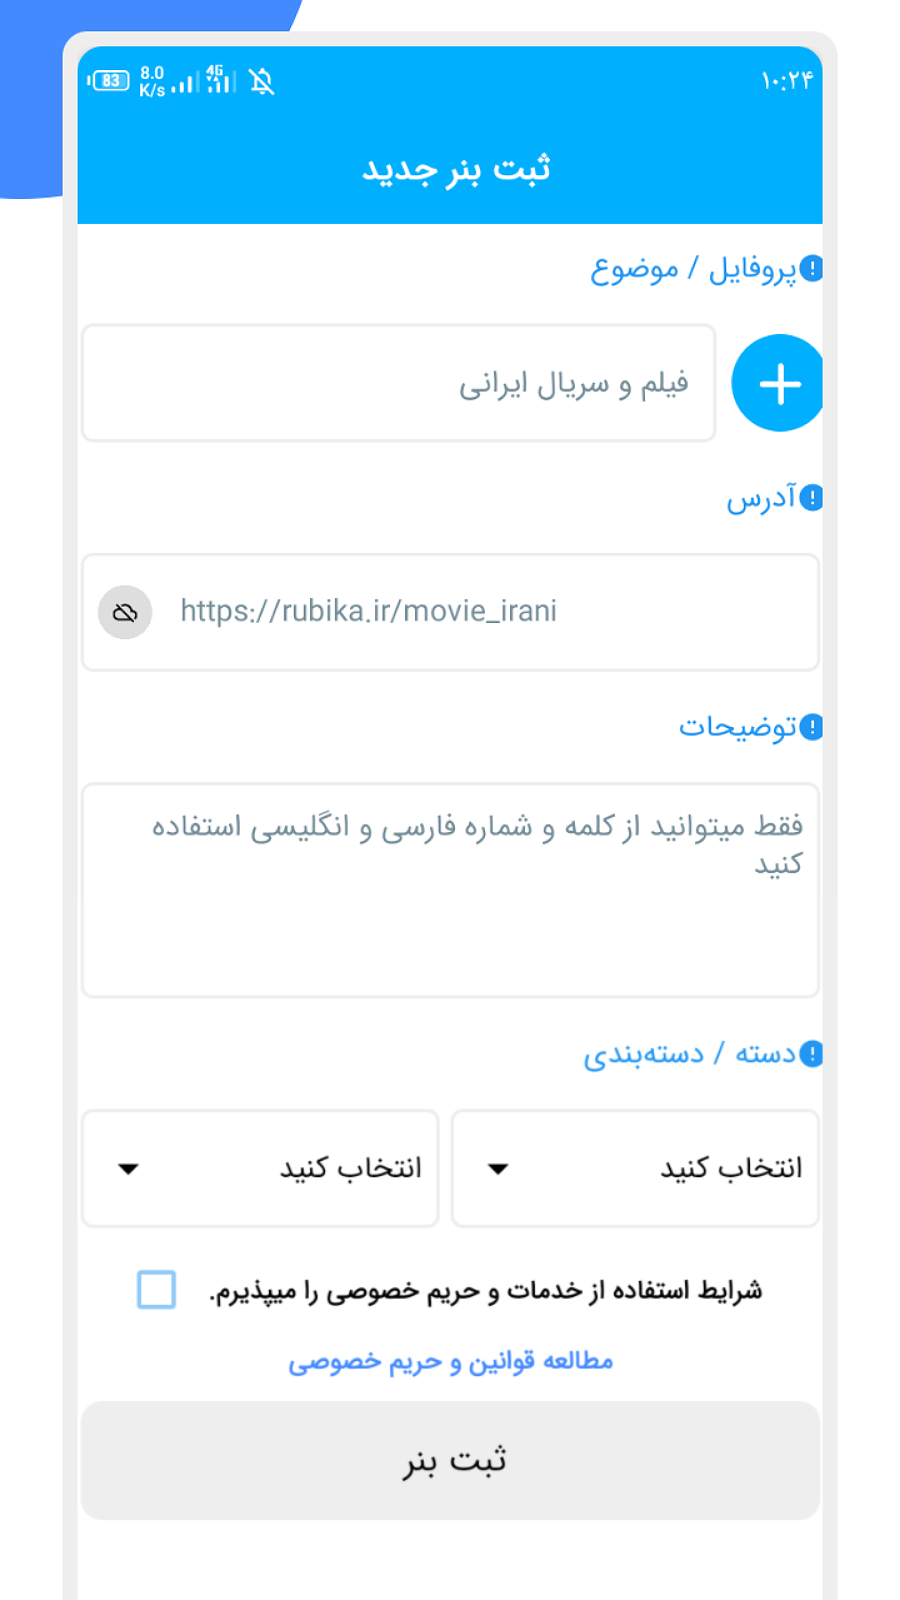Tap the muted notification bell in status bar
Image resolution: width=900 pixels, height=1600 pixels.
[262, 82]
